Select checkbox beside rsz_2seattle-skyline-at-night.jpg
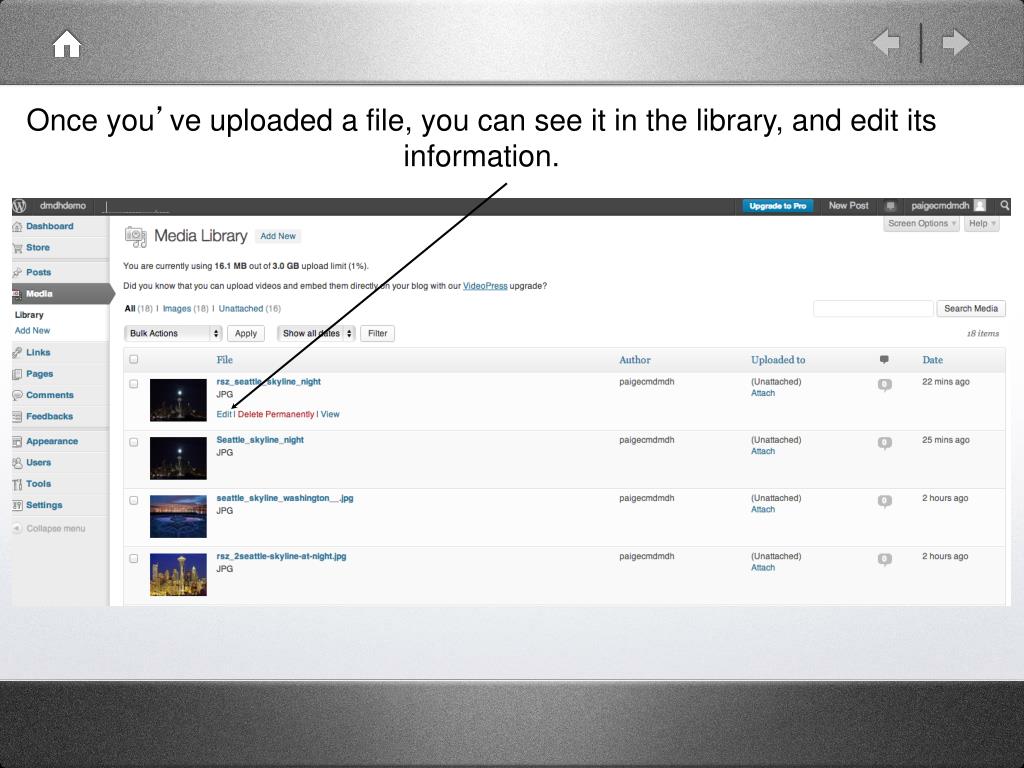 click(134, 558)
